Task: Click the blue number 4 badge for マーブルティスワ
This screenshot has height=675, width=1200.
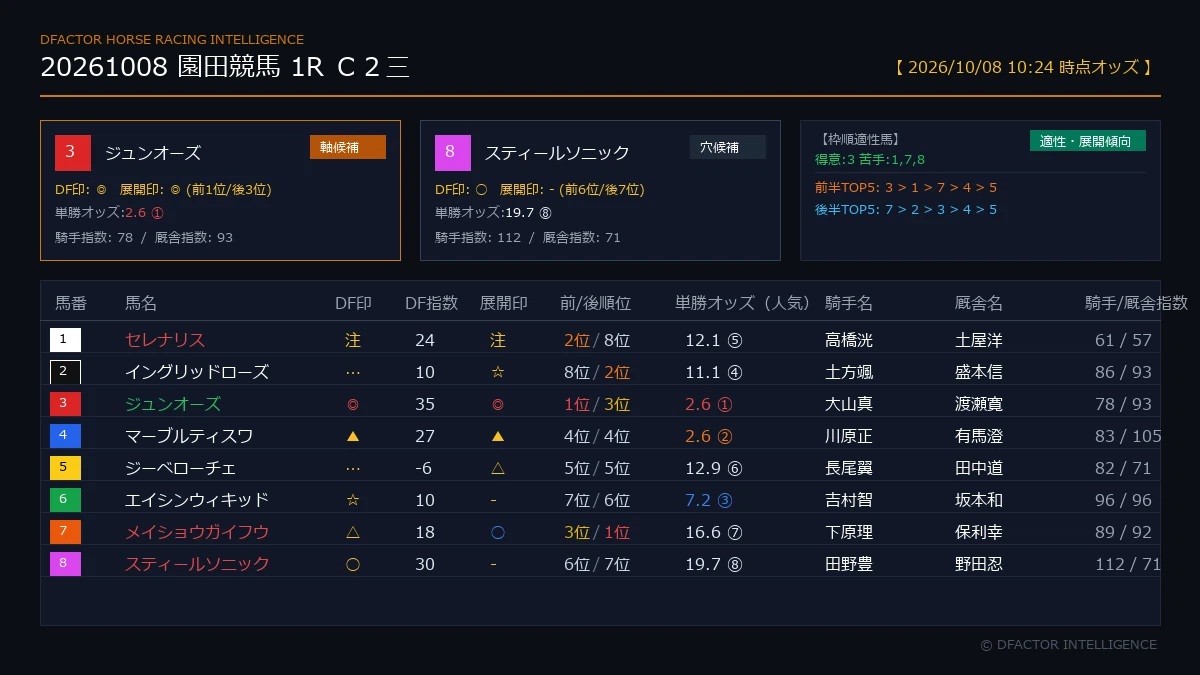Action: click(x=65, y=436)
